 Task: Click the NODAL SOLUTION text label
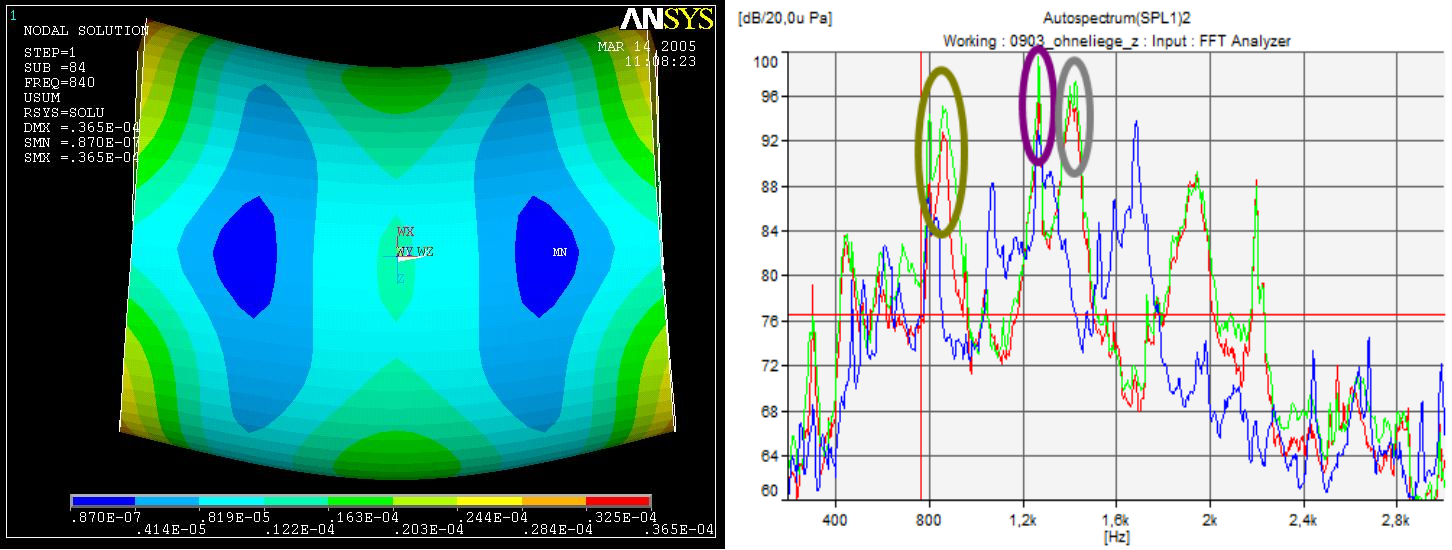coord(85,31)
